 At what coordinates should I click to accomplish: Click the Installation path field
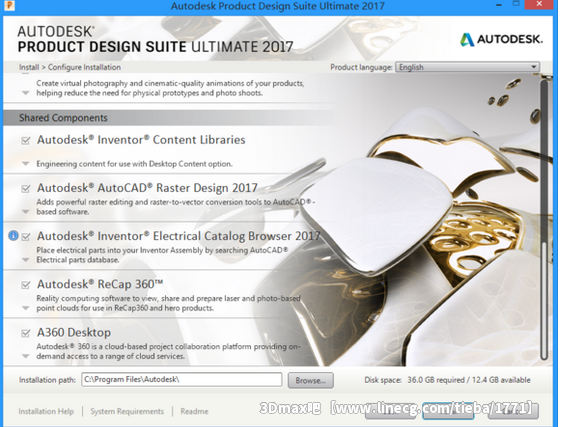(x=182, y=379)
